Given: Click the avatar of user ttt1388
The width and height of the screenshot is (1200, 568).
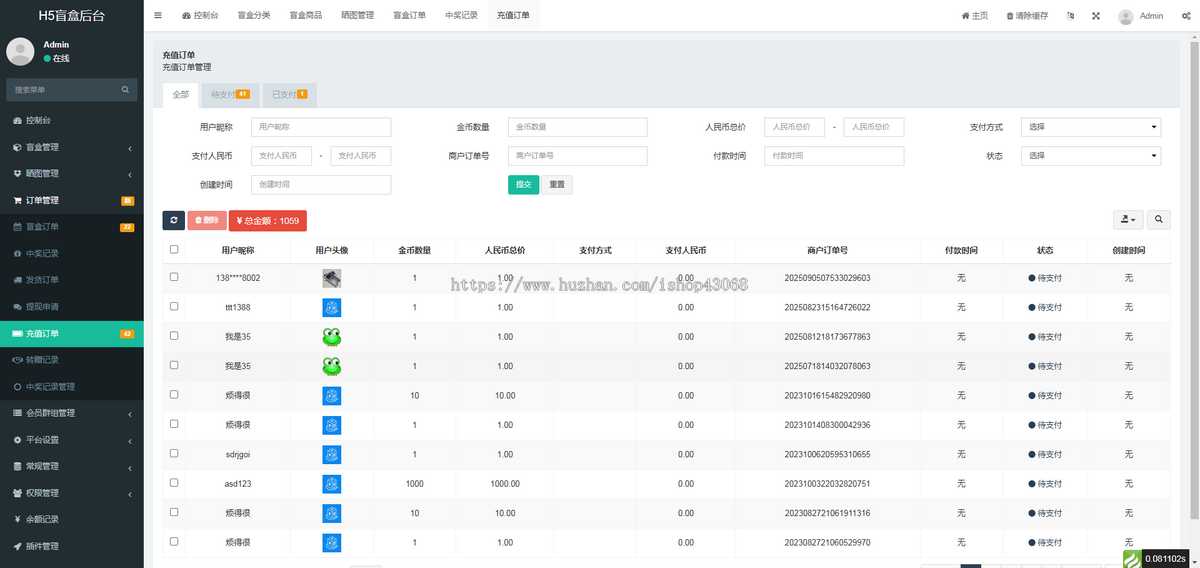Looking at the screenshot, I should [331, 307].
